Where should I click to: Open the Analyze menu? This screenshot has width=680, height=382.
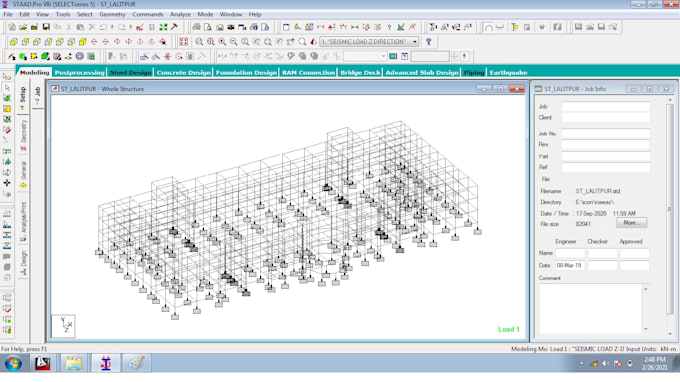[180, 14]
